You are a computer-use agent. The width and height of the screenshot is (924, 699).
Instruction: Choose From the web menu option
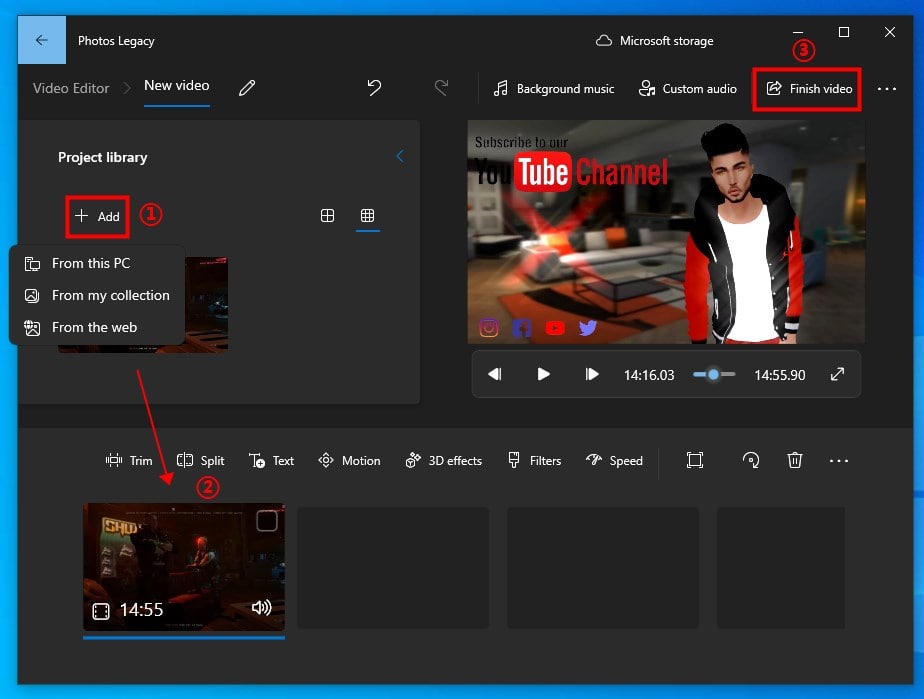click(94, 327)
